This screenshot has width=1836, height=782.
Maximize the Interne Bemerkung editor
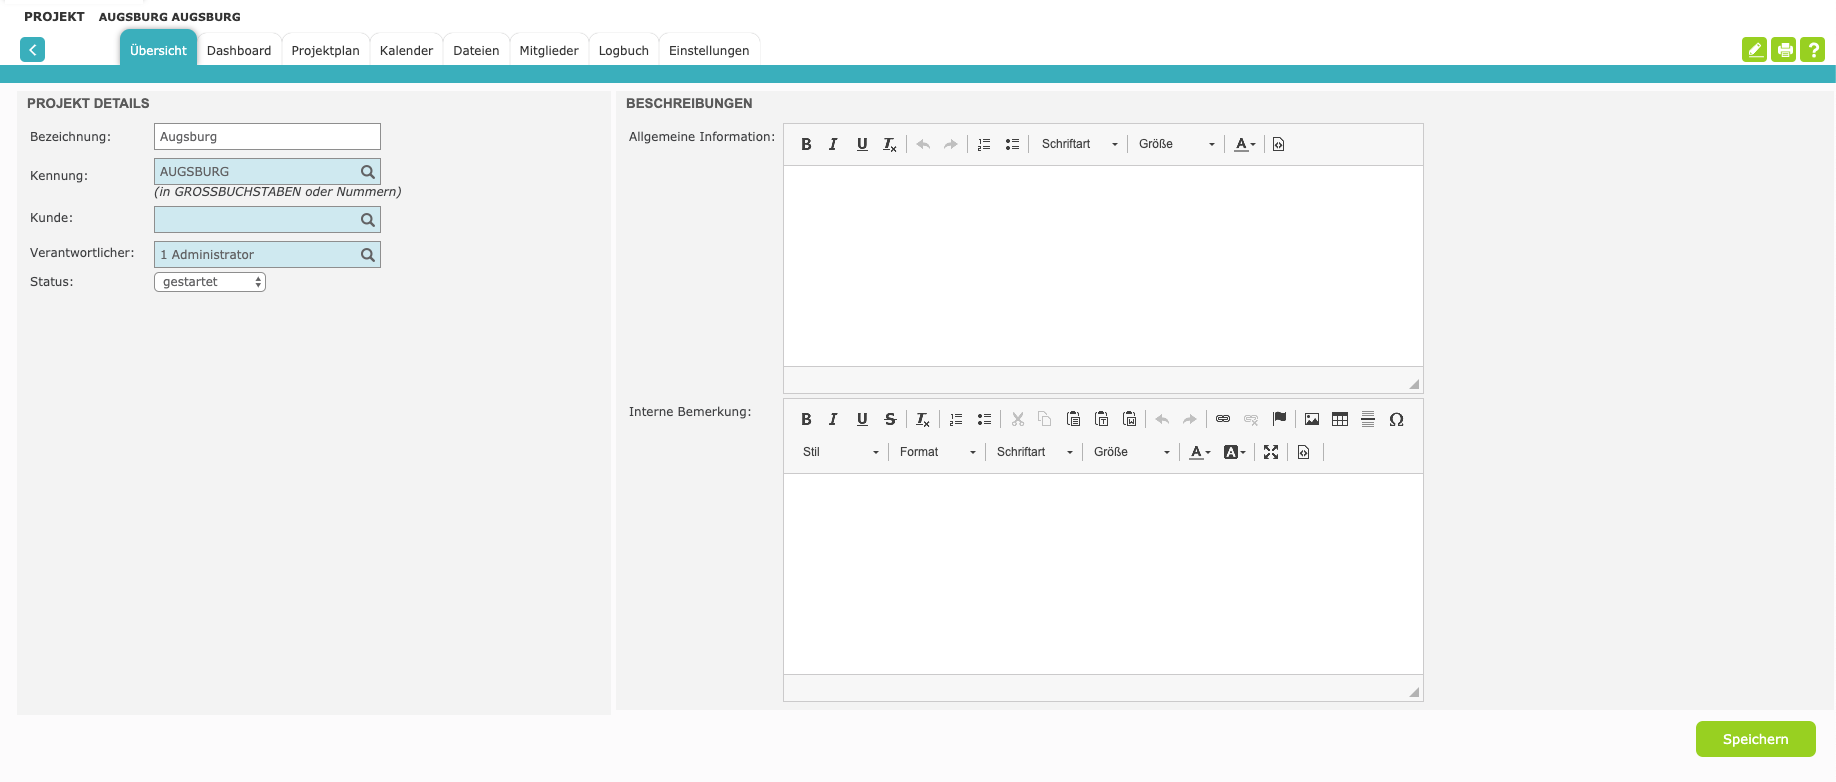point(1270,452)
